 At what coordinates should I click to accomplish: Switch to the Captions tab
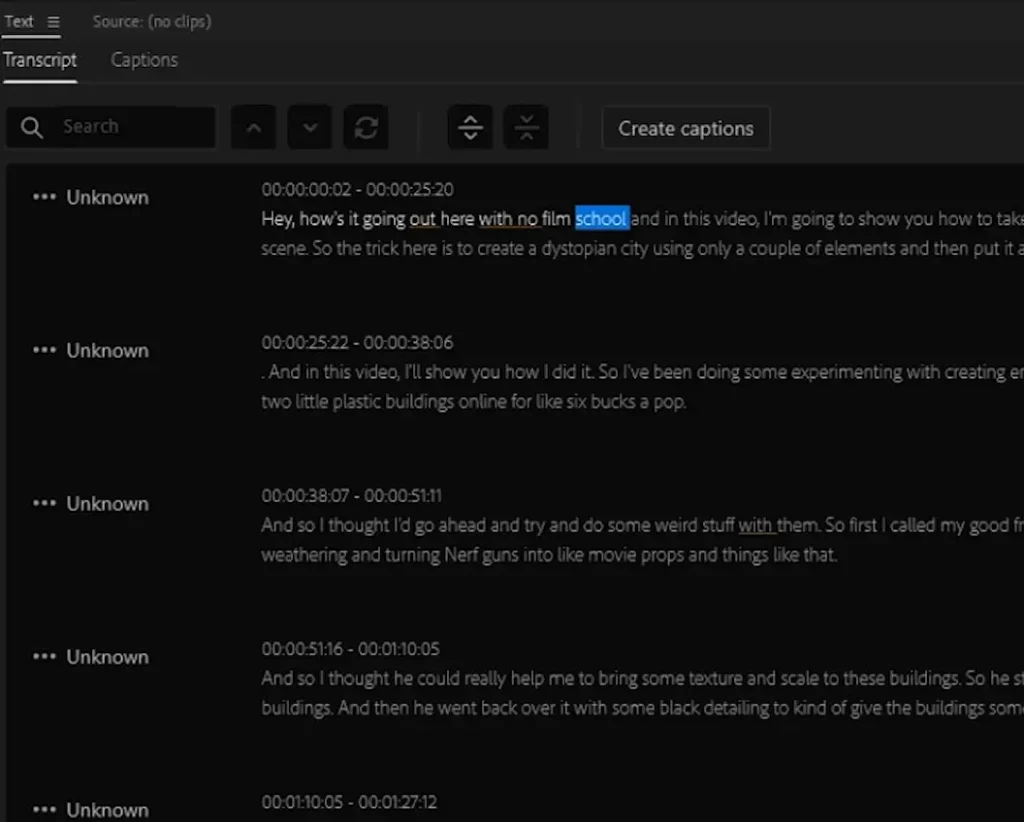pyautogui.click(x=144, y=60)
